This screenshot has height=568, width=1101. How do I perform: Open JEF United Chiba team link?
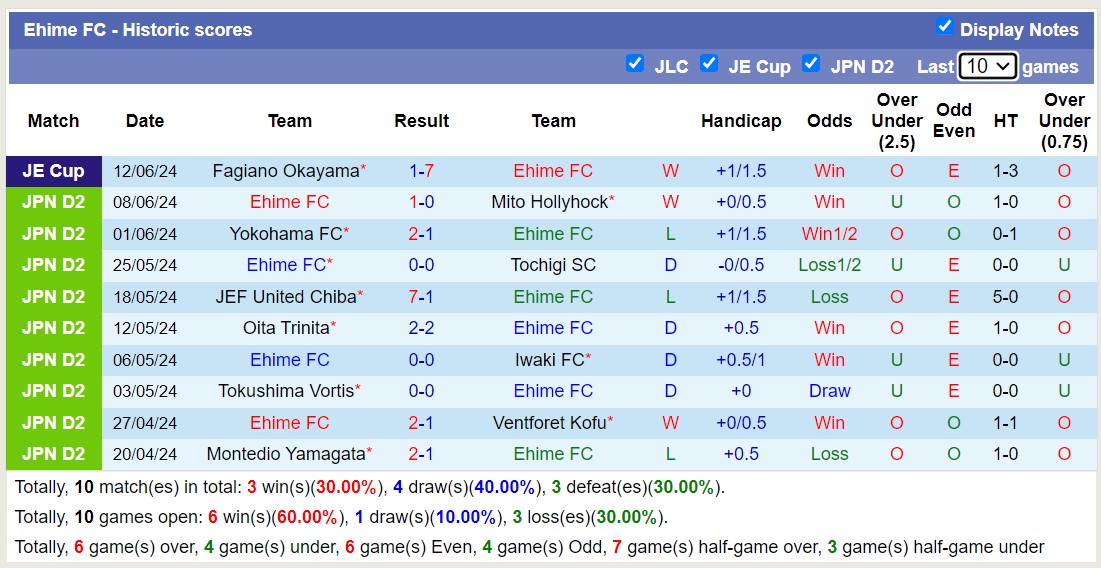click(285, 297)
